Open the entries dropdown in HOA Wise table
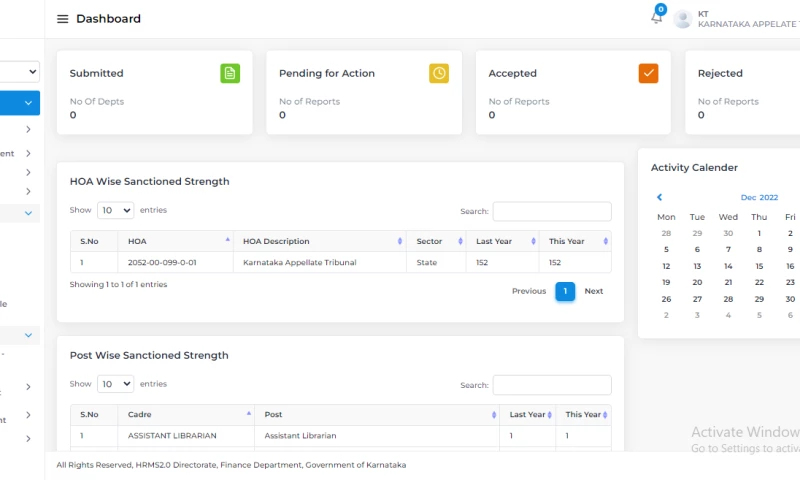Screen dimensions: 800x480 point(115,210)
